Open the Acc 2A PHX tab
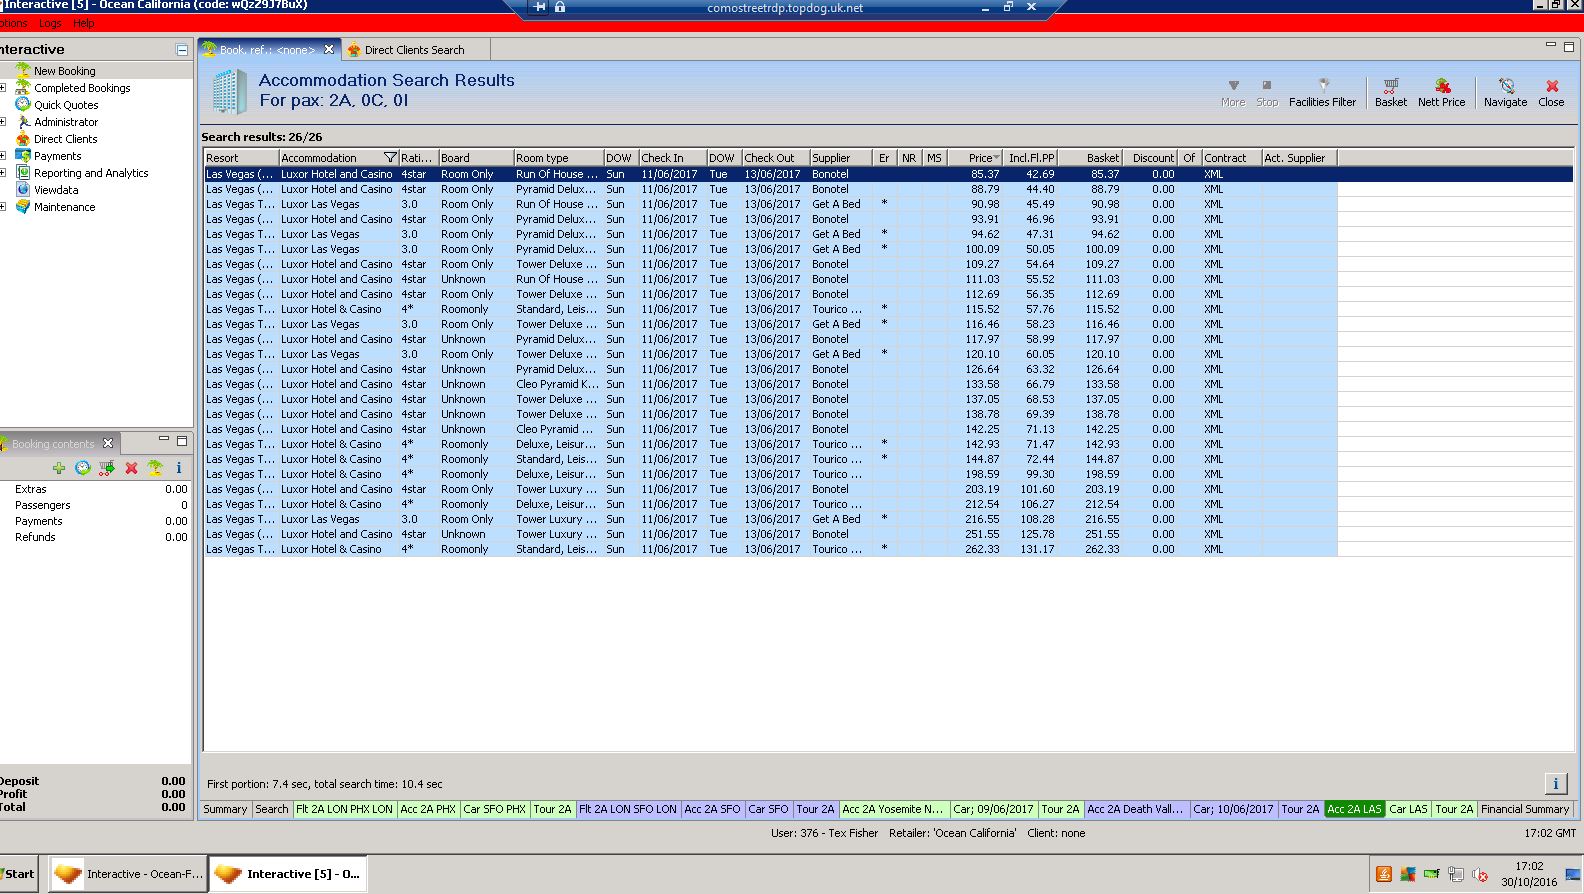This screenshot has height=894, width=1584. tap(428, 809)
